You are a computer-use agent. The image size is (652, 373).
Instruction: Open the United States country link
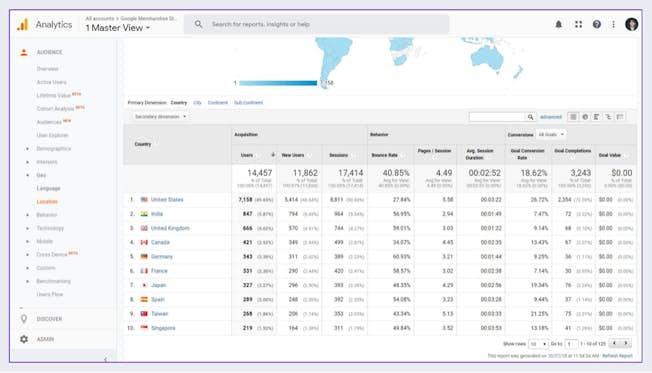[167, 200]
